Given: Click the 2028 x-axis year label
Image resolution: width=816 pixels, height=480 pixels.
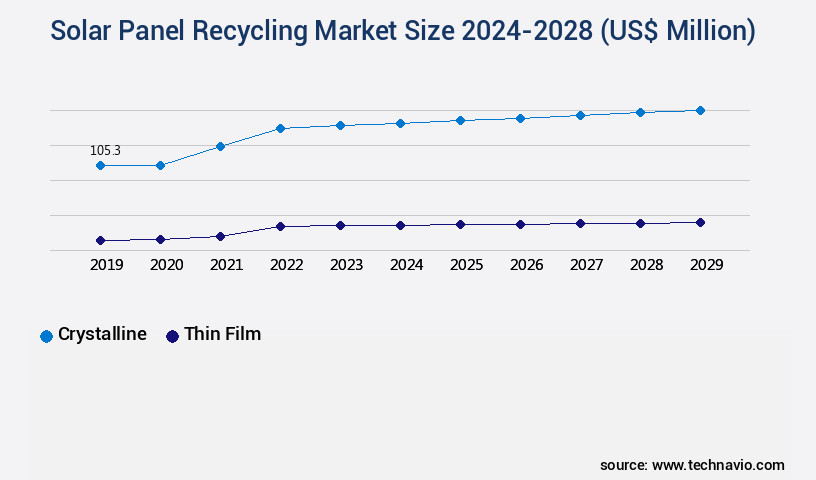Looking at the screenshot, I should 646,265.
